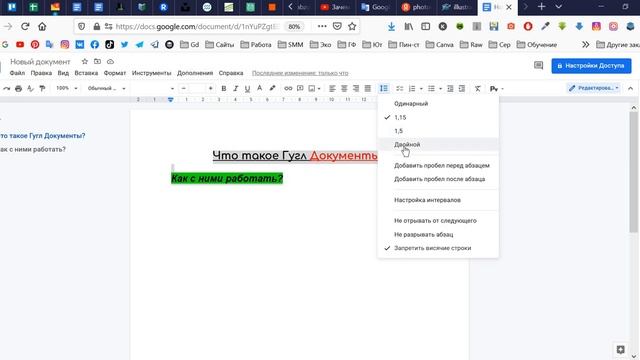Justify the text alignment
Viewport: 640px width, 360px height.
(x=368, y=89)
